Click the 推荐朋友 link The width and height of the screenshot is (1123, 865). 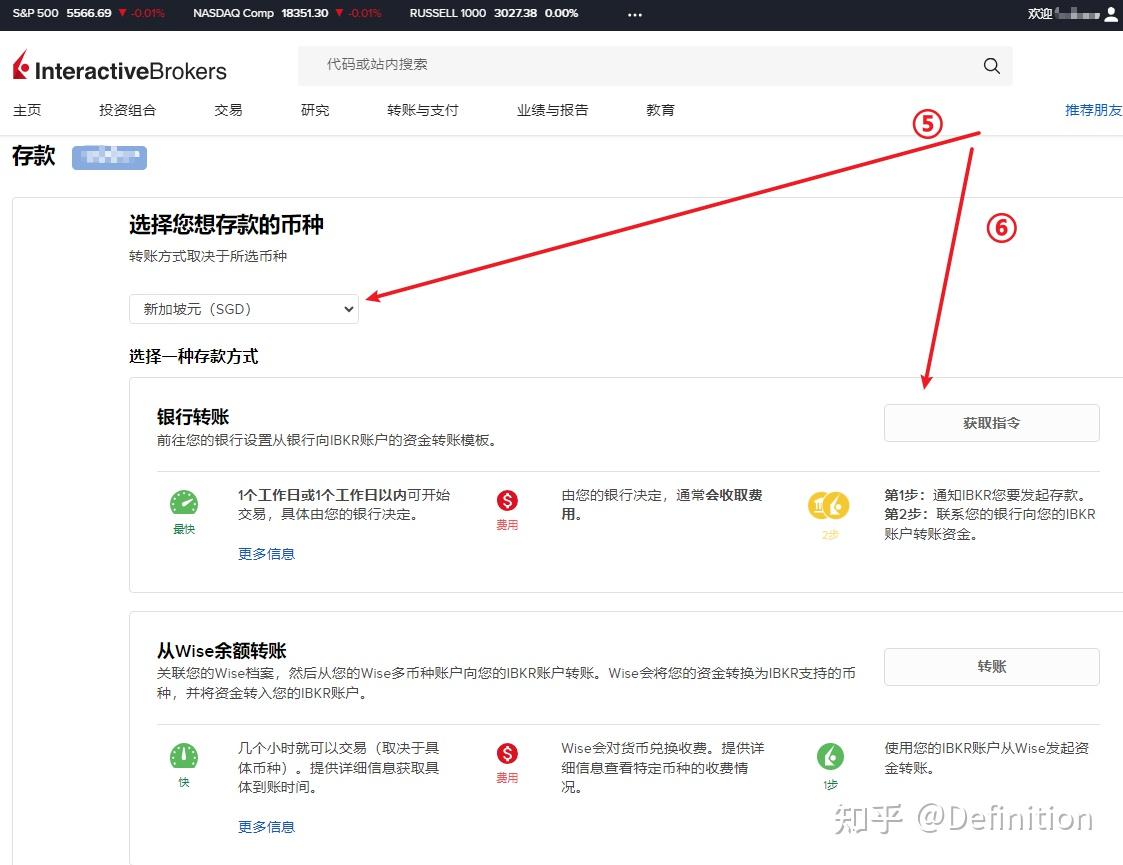point(1093,110)
